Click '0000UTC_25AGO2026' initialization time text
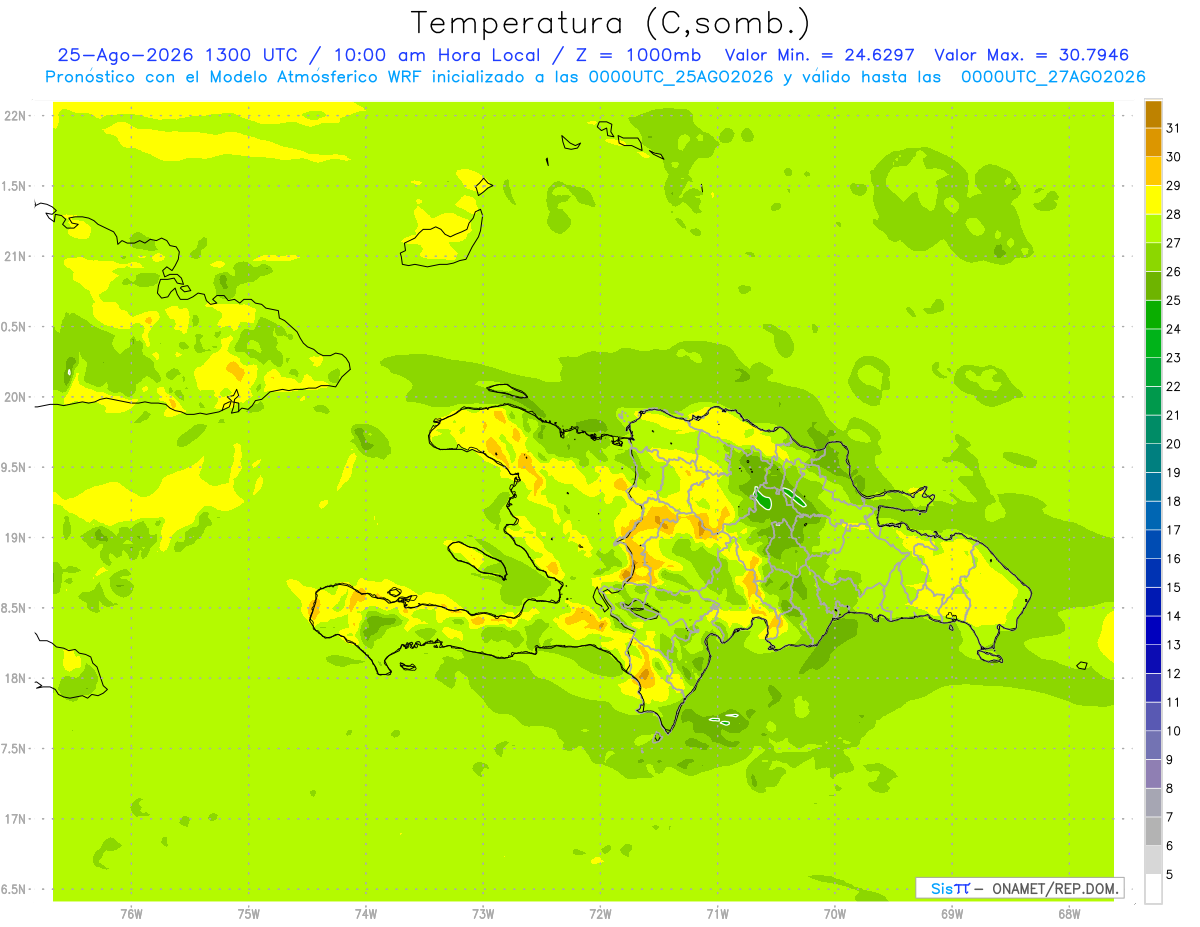Screen dimensions: 1200x927 [x=682, y=77]
